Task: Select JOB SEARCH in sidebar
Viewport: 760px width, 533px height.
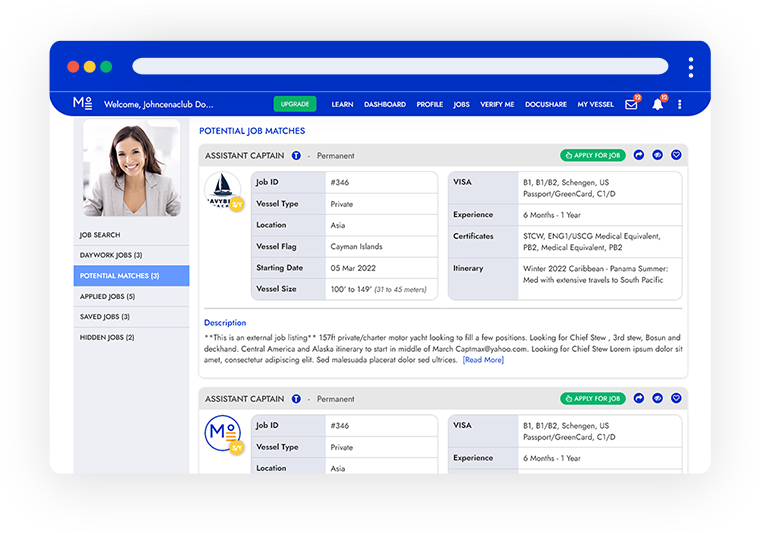Action: tap(131, 235)
